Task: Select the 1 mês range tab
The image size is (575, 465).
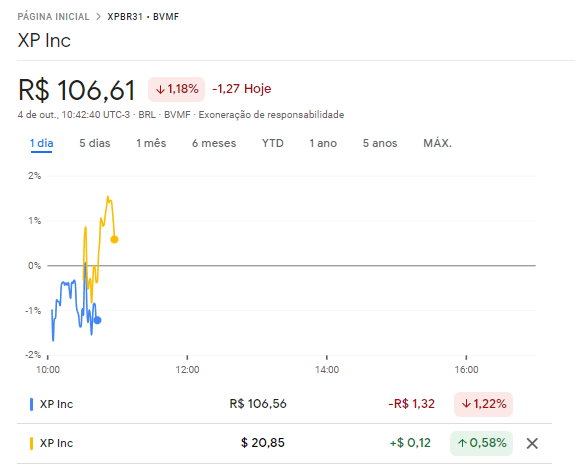Action: (151, 143)
